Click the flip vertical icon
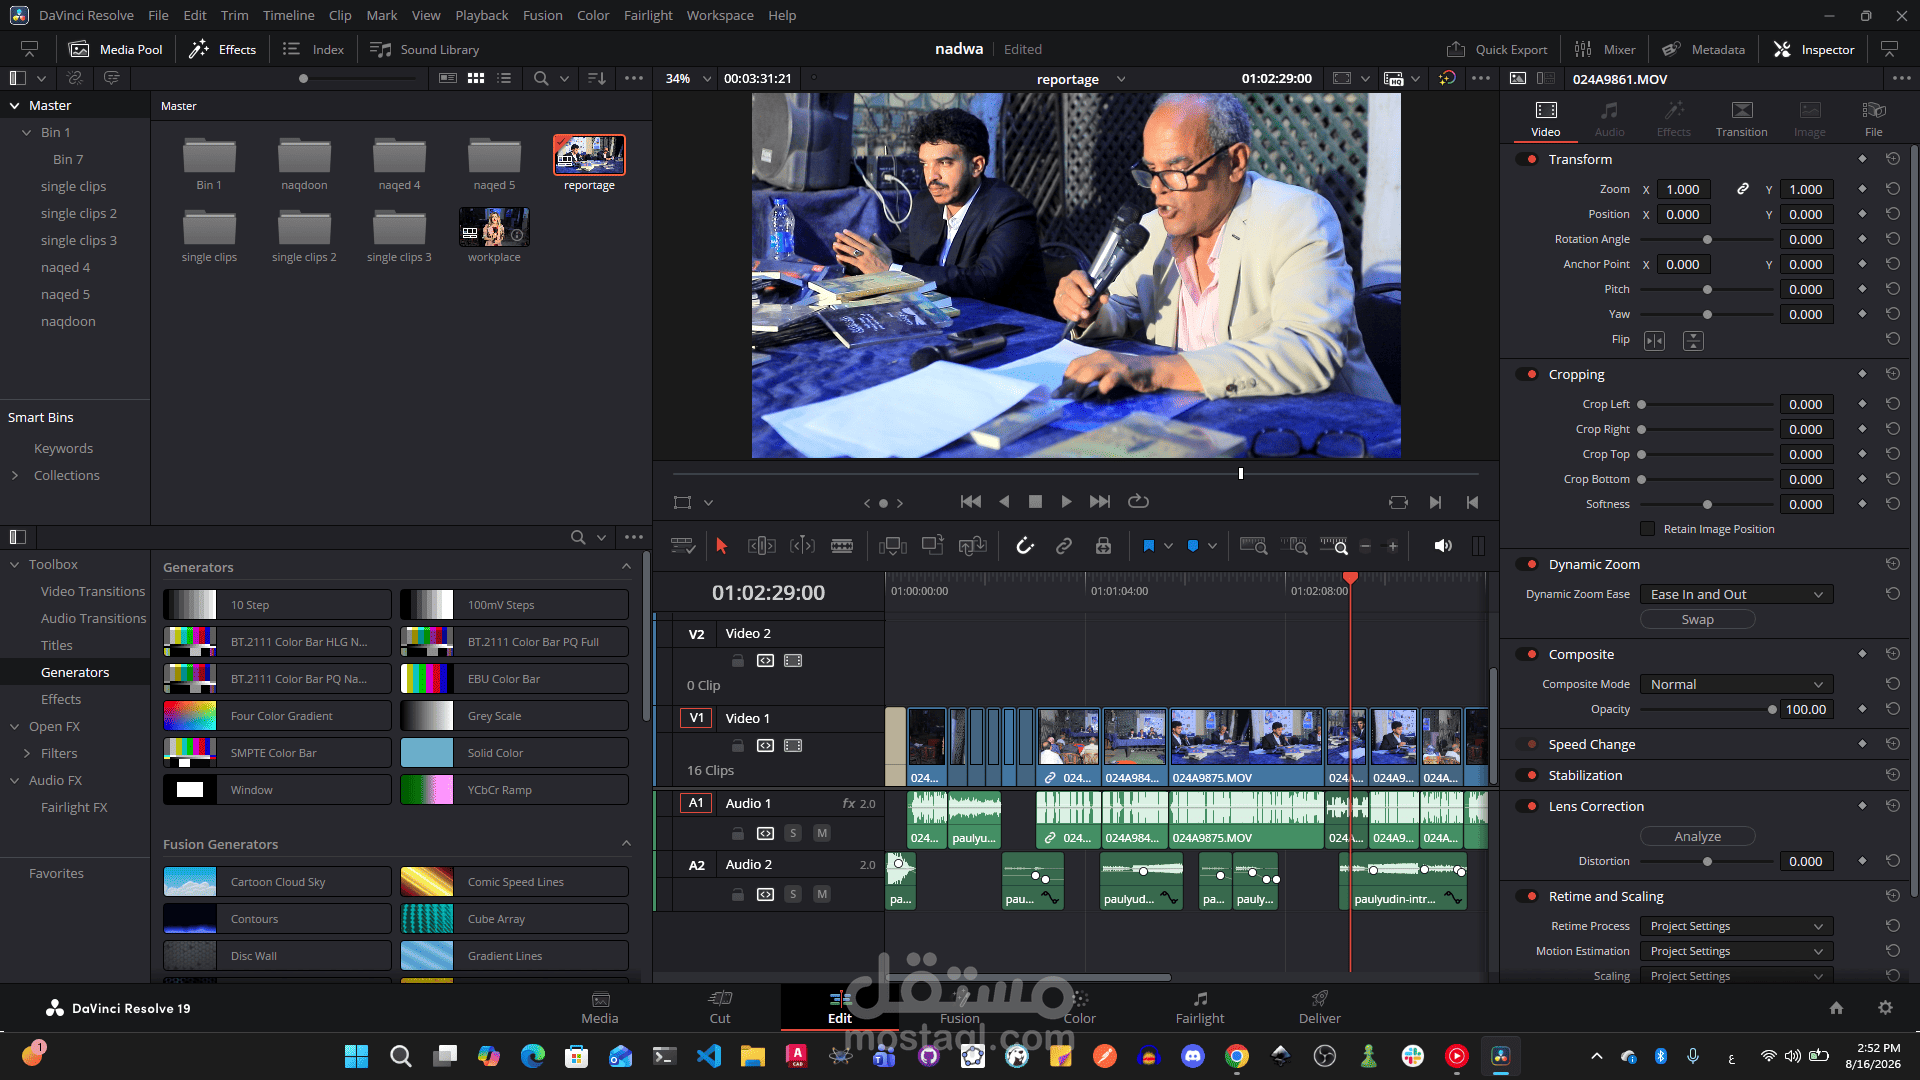This screenshot has height=1080, width=1920. click(x=1693, y=341)
